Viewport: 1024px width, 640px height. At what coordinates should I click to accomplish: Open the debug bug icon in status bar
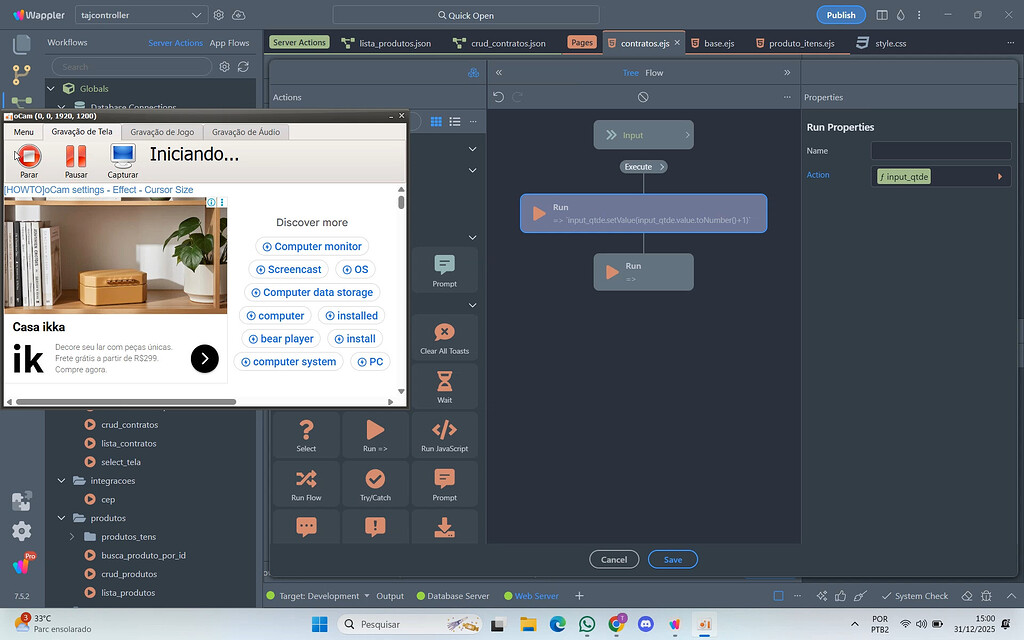[987, 596]
